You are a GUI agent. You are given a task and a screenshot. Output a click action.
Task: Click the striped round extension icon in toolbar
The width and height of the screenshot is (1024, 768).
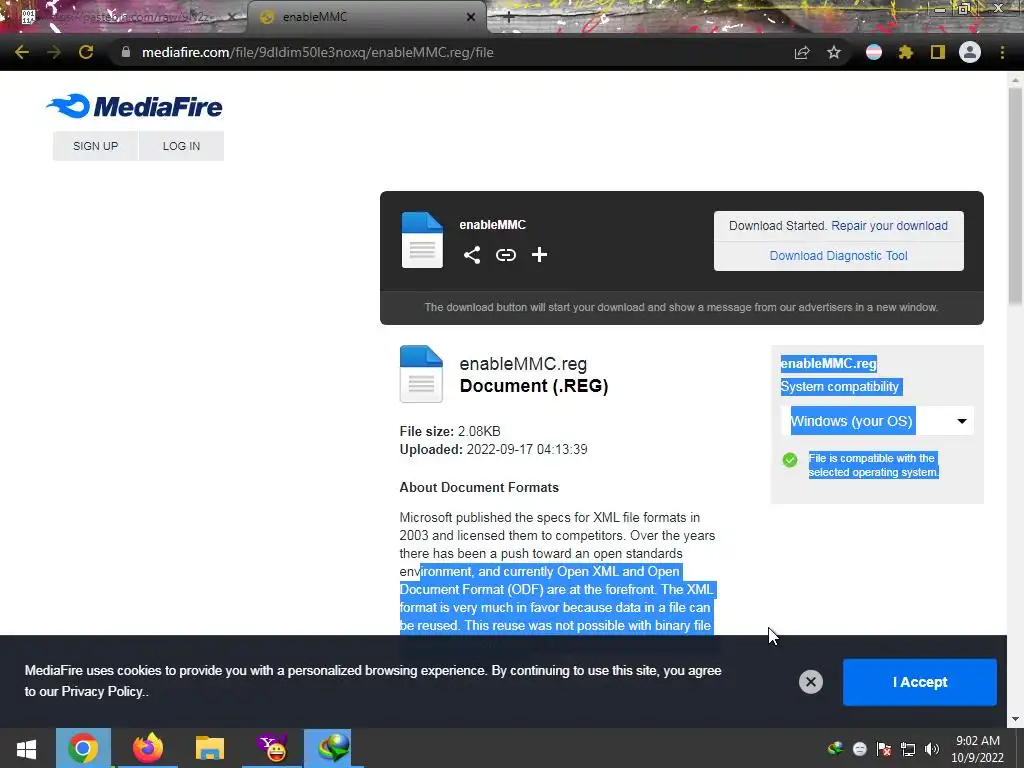pos(874,52)
